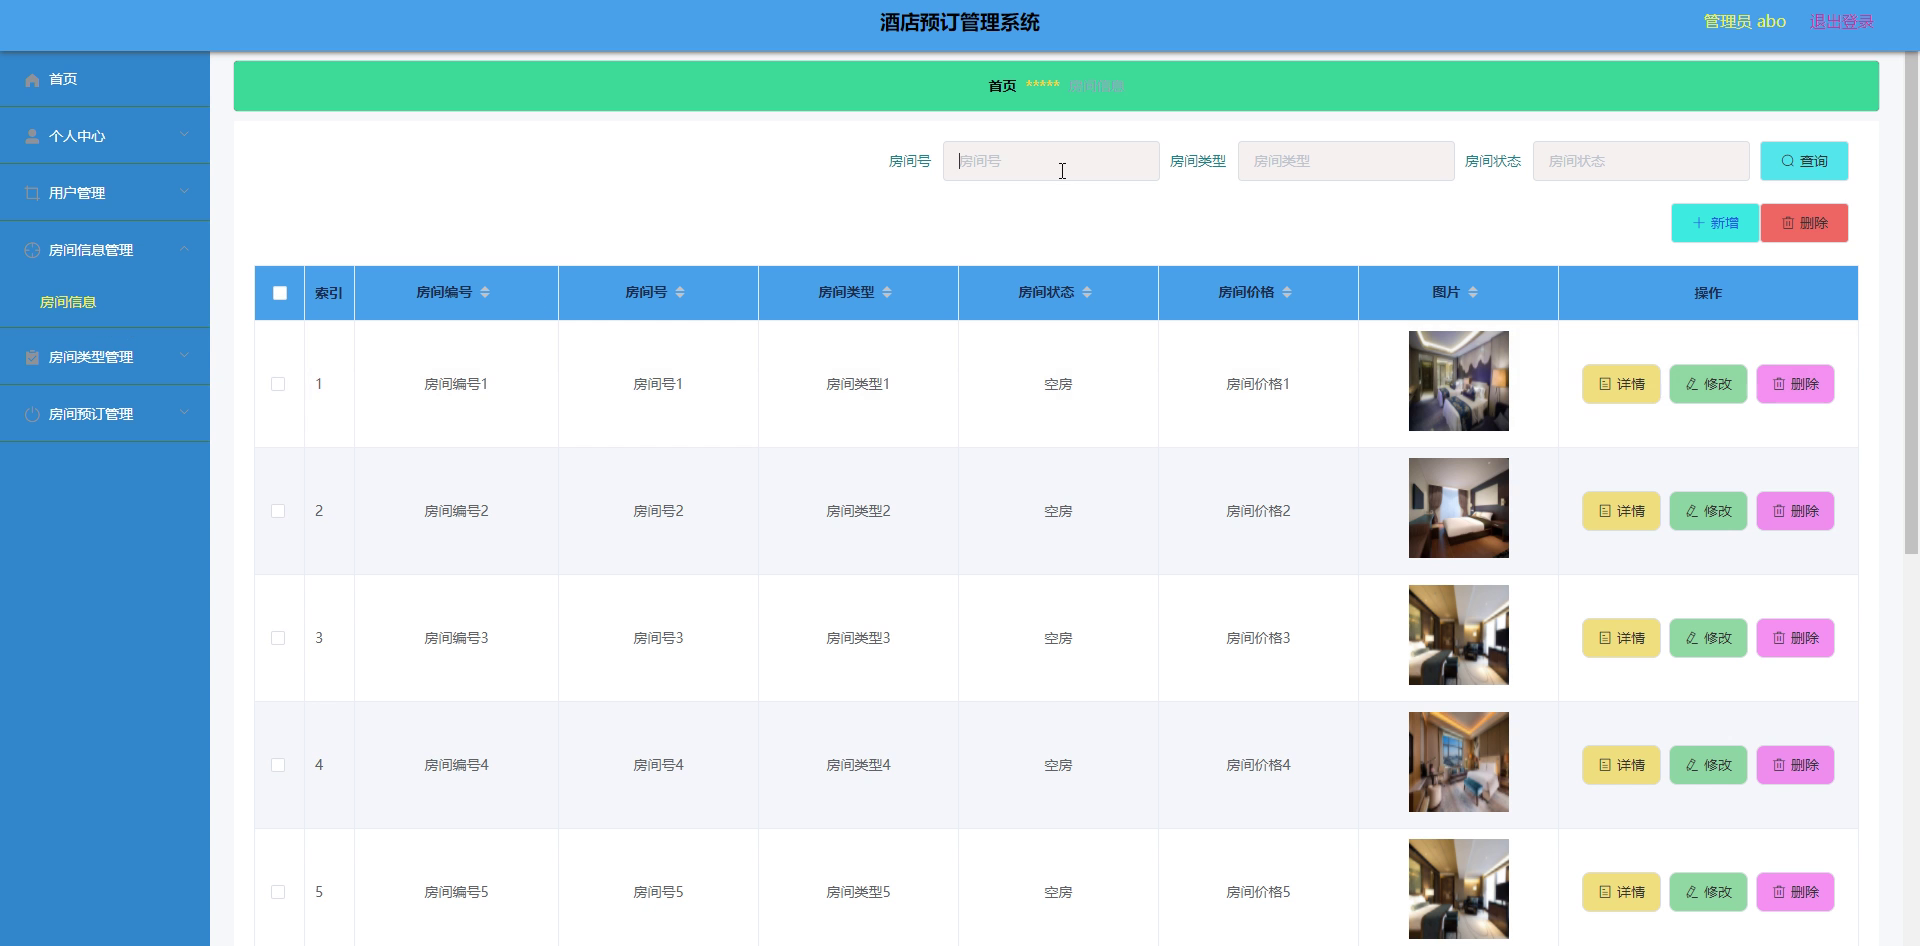Open room image thumbnail in row 3
Screen dimensions: 1920x946
[1459, 635]
